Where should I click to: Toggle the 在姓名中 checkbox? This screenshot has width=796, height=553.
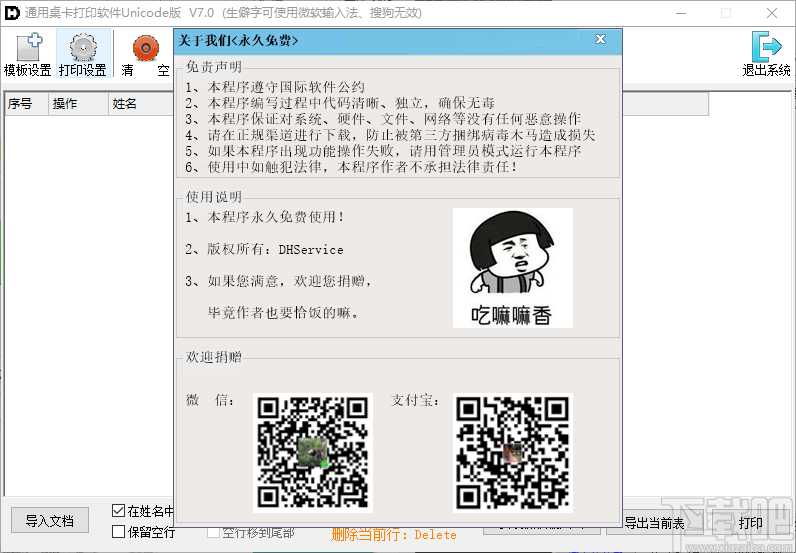118,510
